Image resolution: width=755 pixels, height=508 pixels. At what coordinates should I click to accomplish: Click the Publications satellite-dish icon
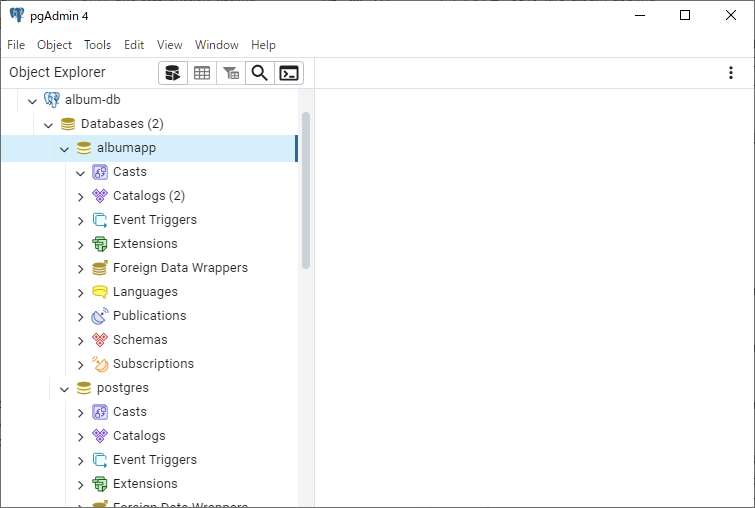tap(100, 316)
